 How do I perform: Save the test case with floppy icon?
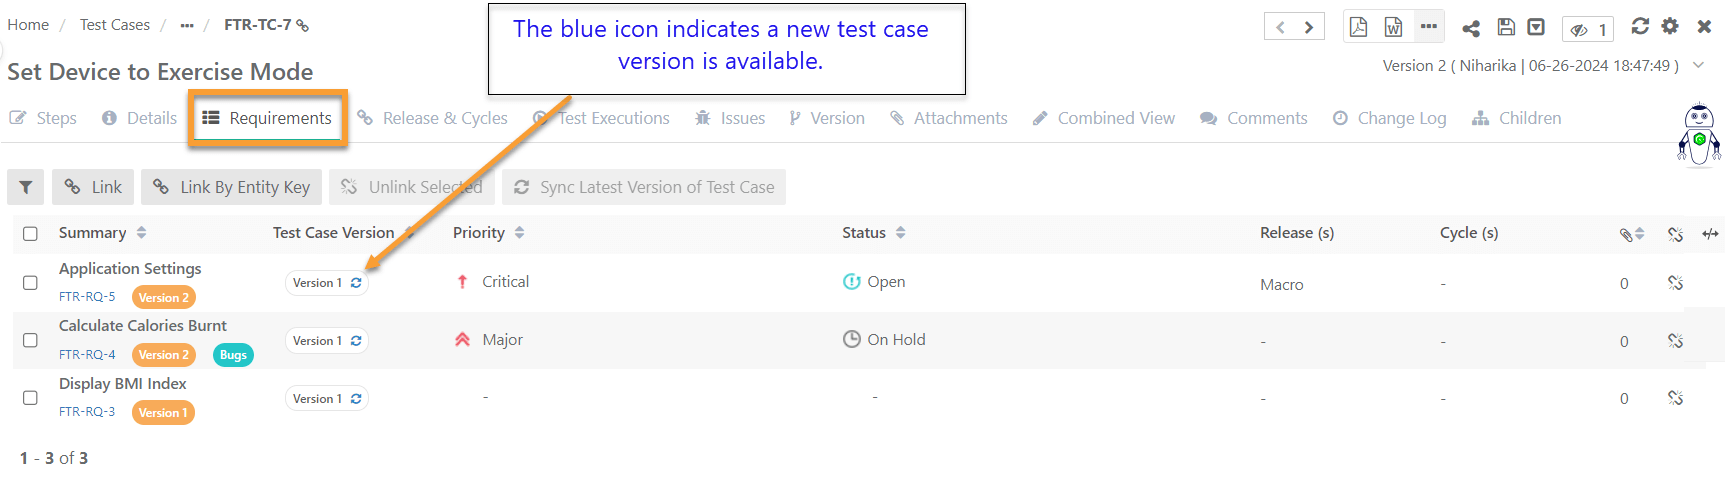point(1506,27)
